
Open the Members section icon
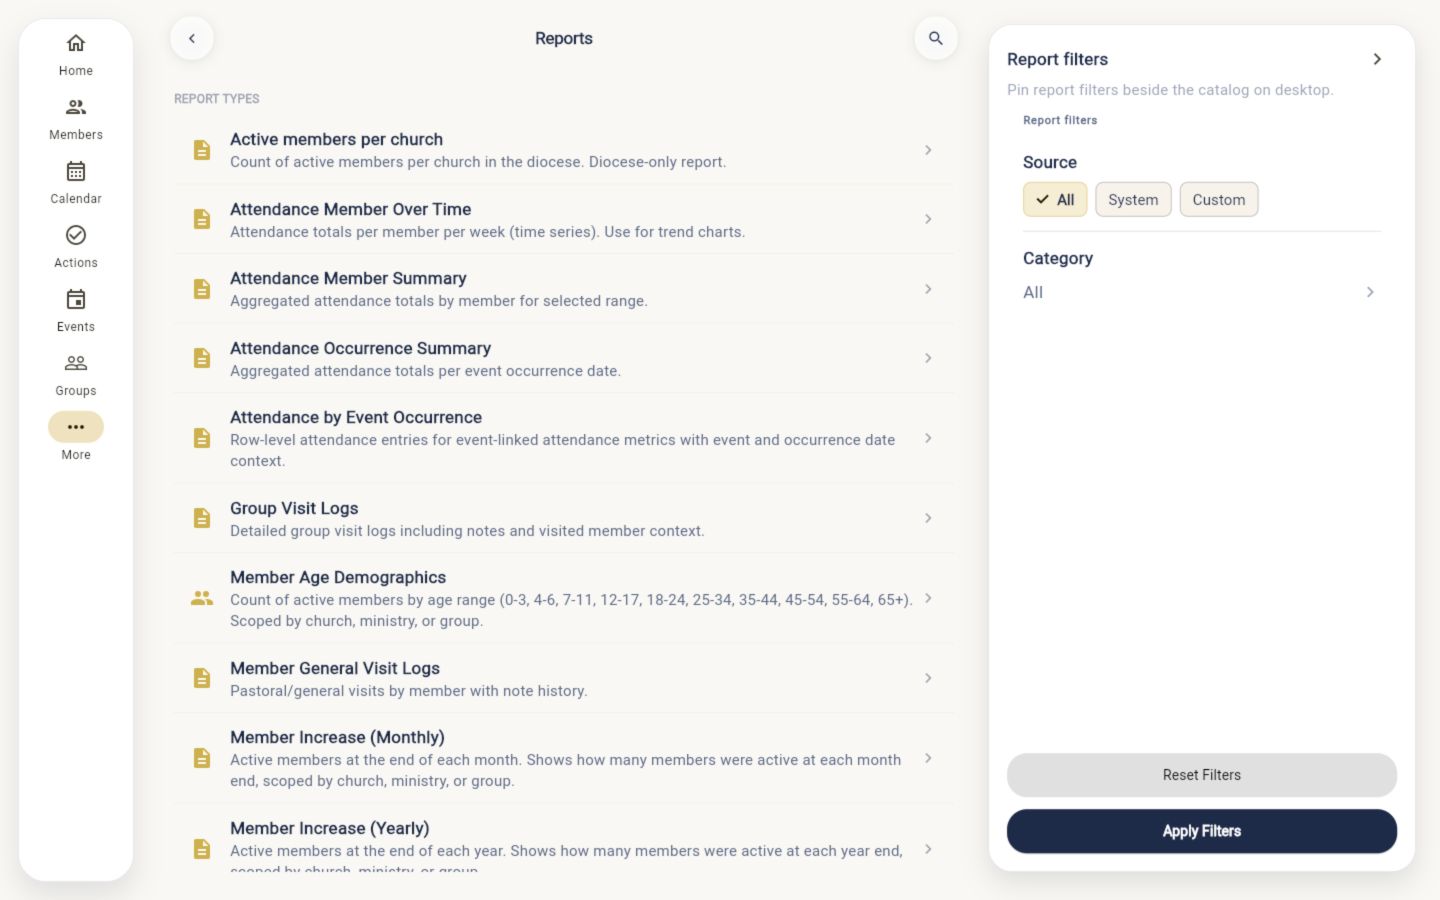pos(76,107)
